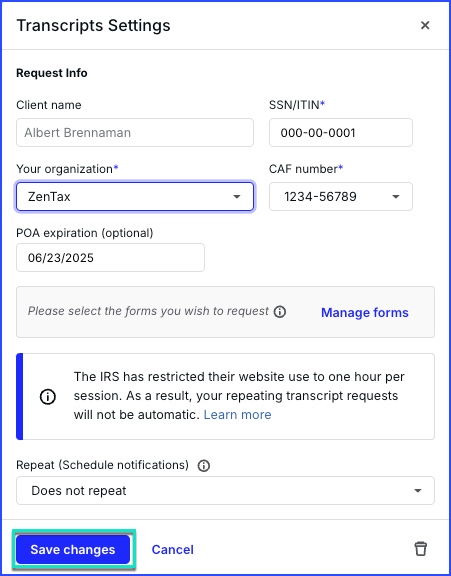Click the info icon beside the forms prompt
This screenshot has width=451, height=576.
point(280,312)
